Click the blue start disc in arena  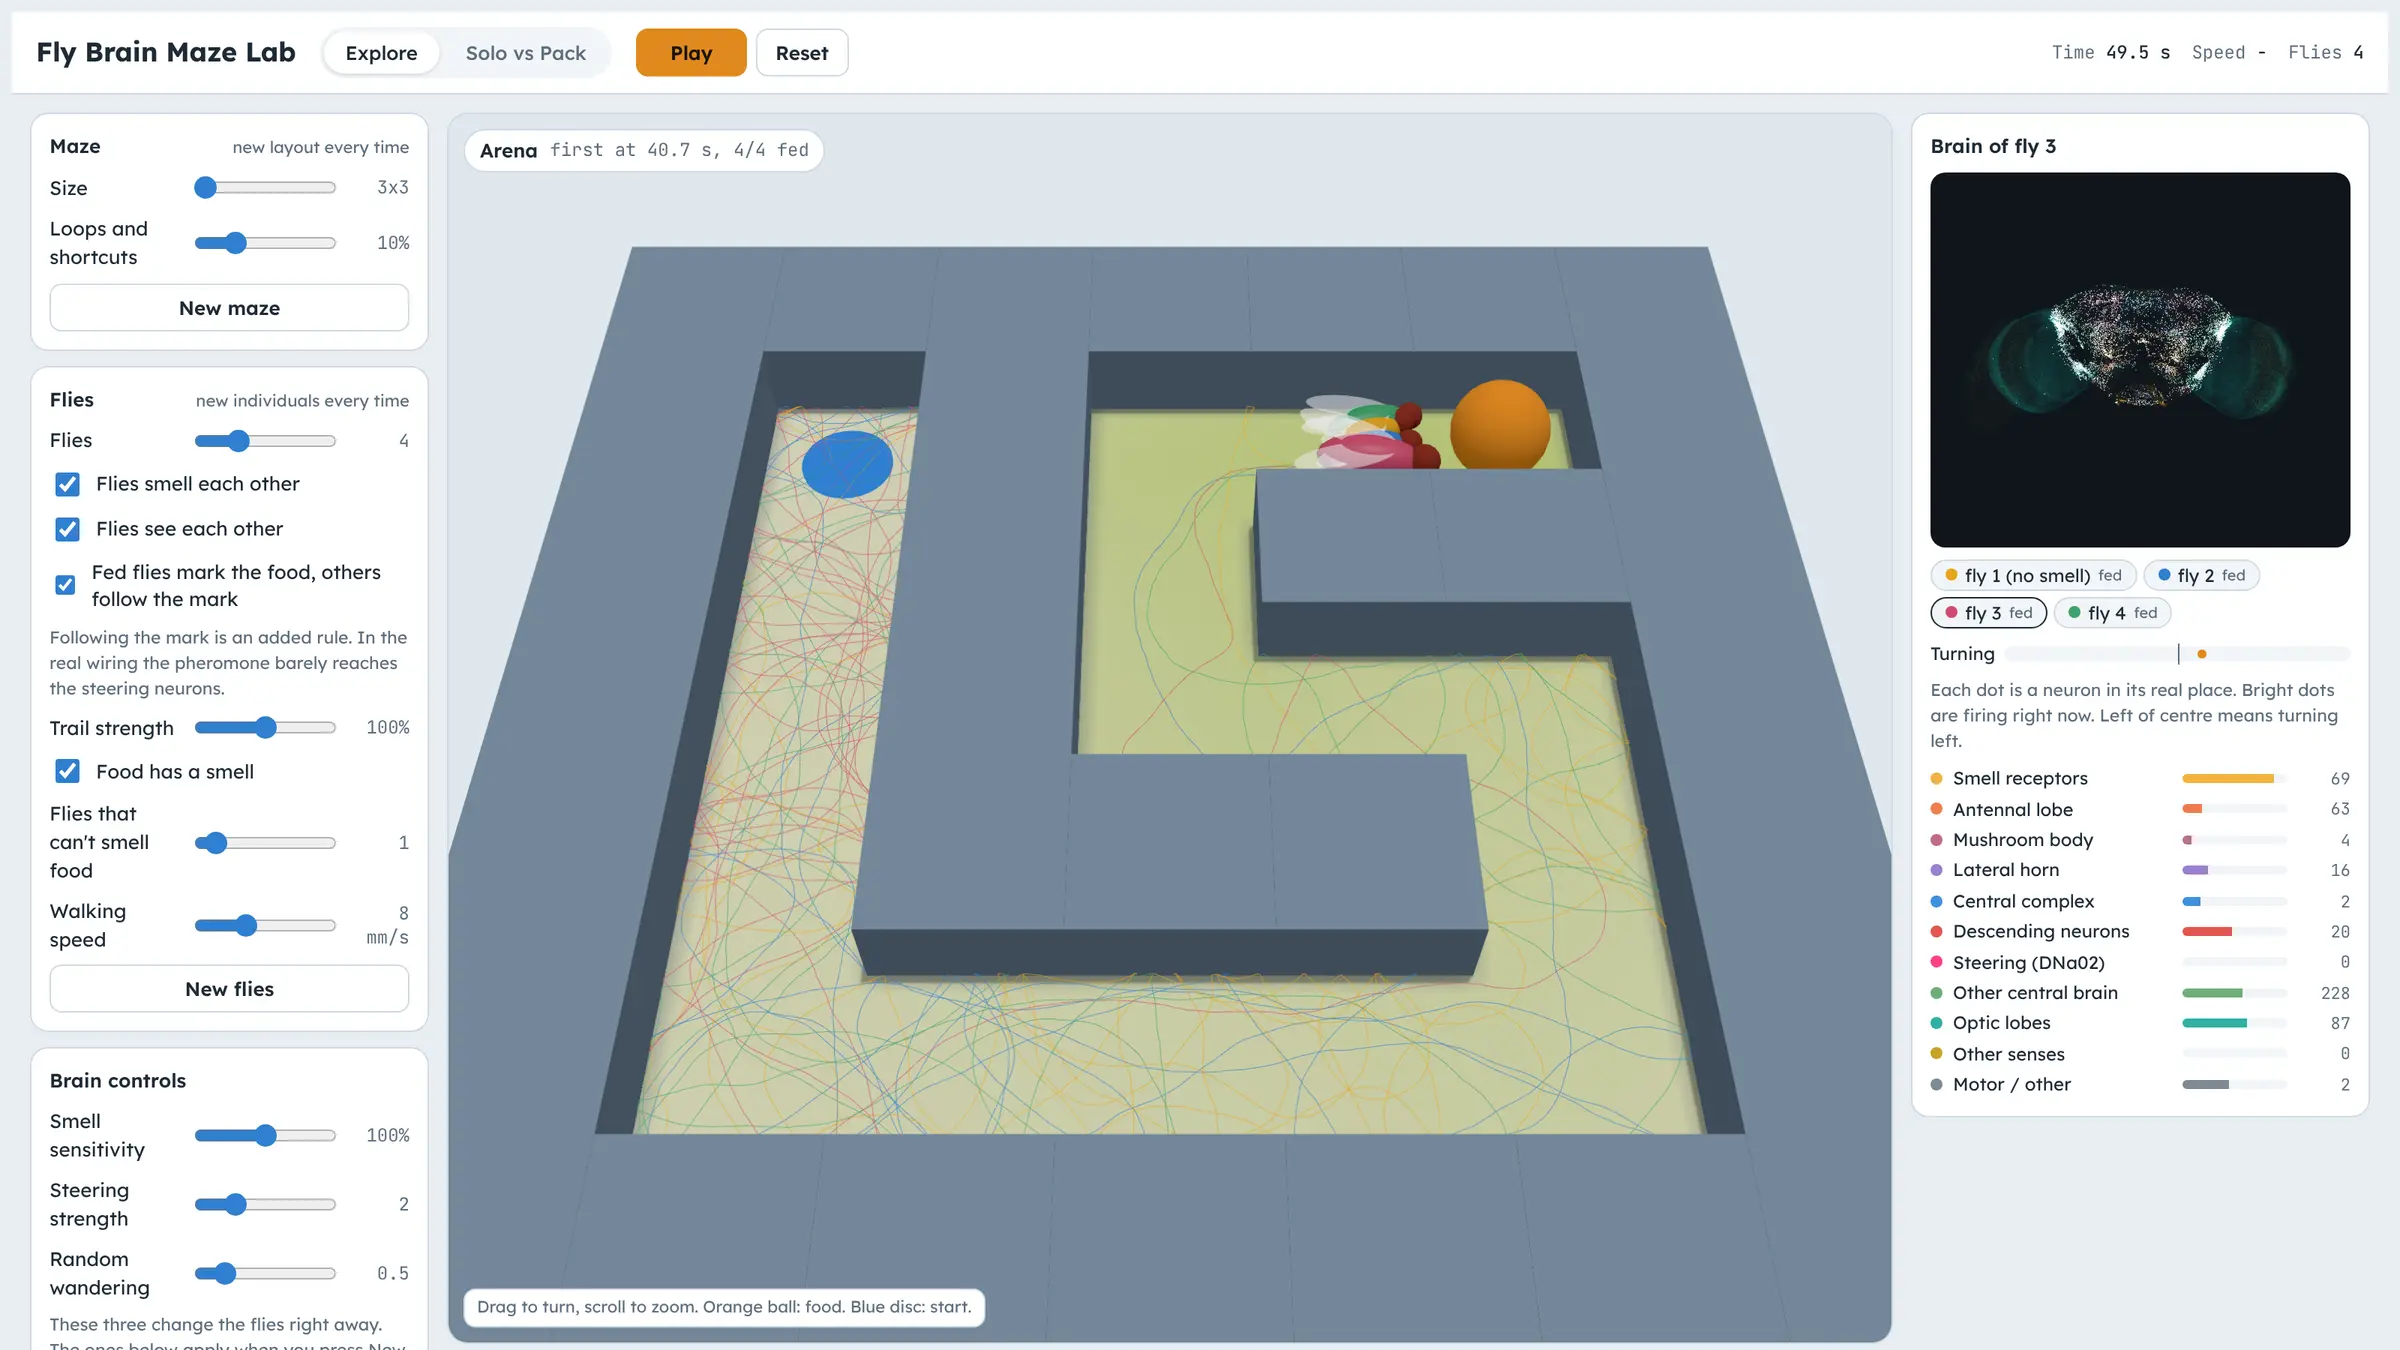847,464
